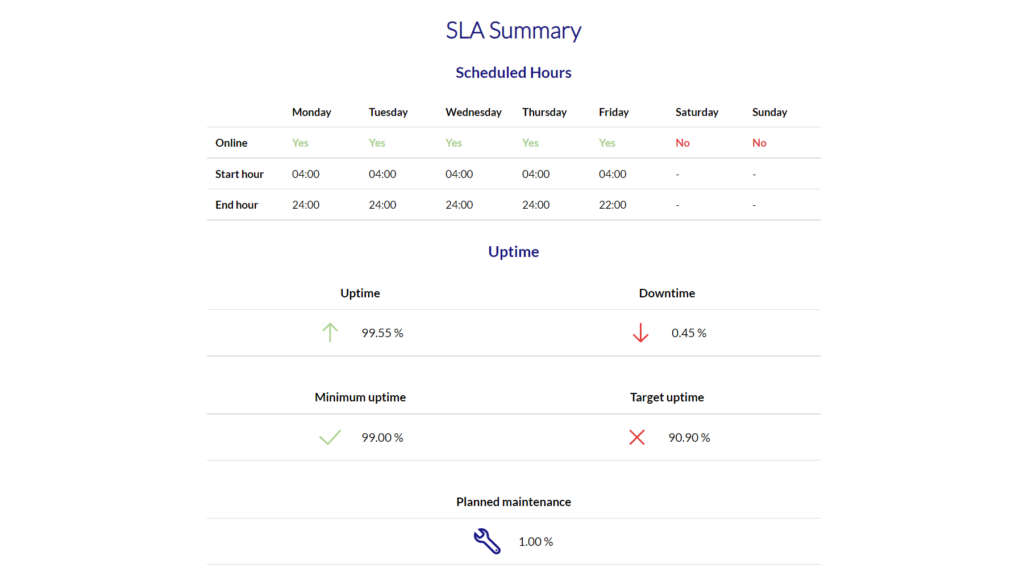Click Monday's 24:00 end hour

pyautogui.click(x=306, y=205)
